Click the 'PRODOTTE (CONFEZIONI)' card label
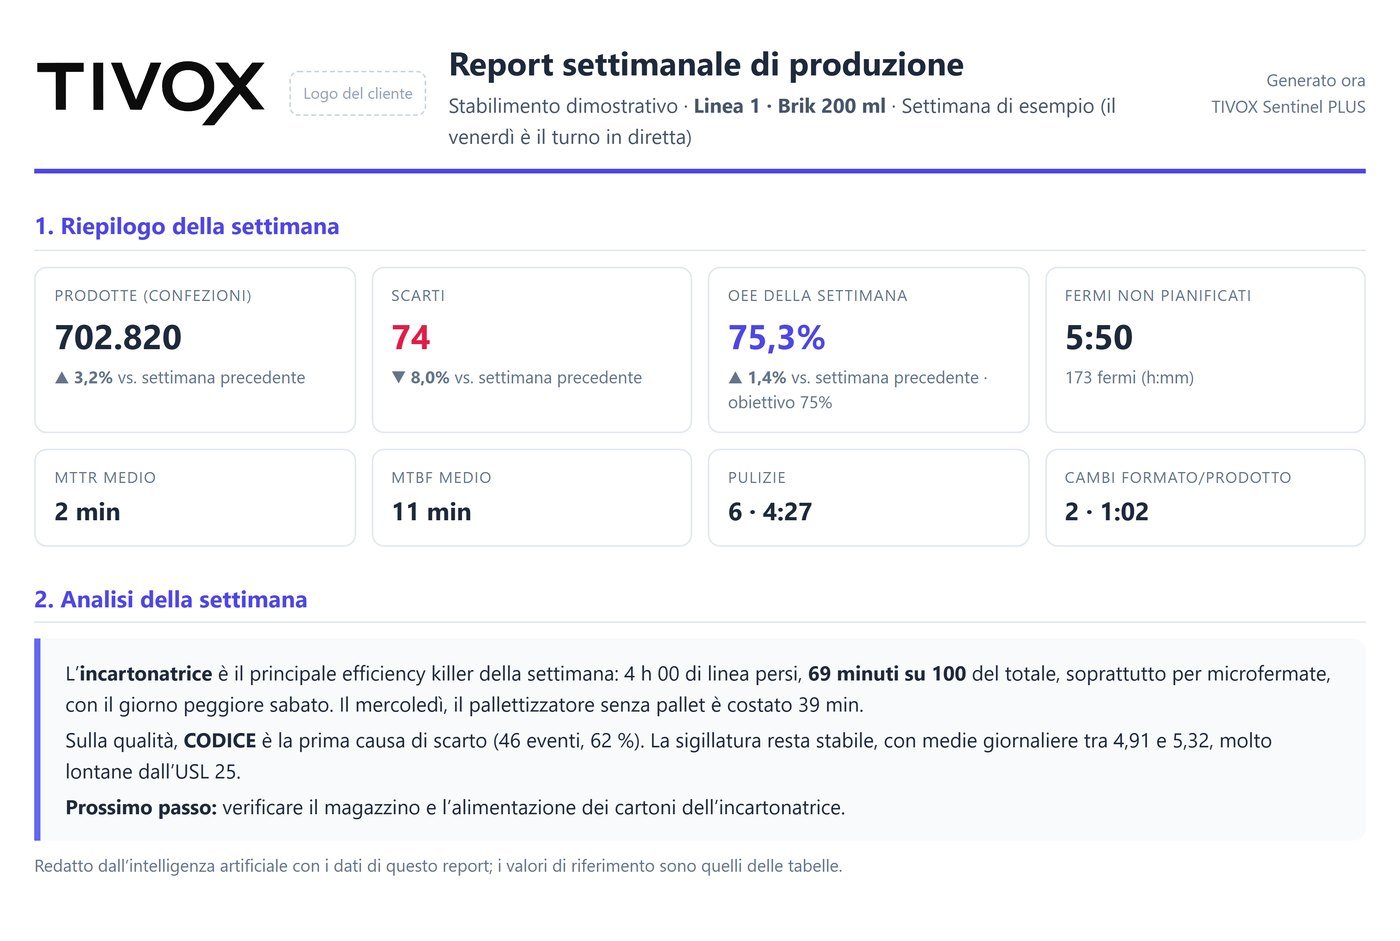The width and height of the screenshot is (1400, 941). click(x=153, y=296)
